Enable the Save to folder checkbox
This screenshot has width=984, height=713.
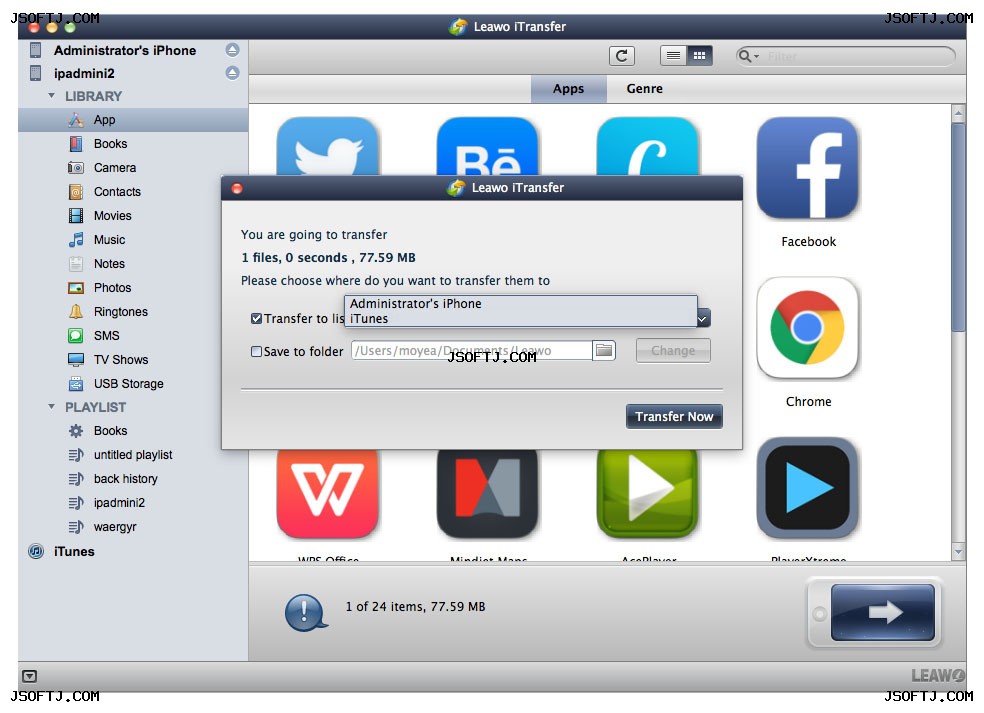click(256, 352)
